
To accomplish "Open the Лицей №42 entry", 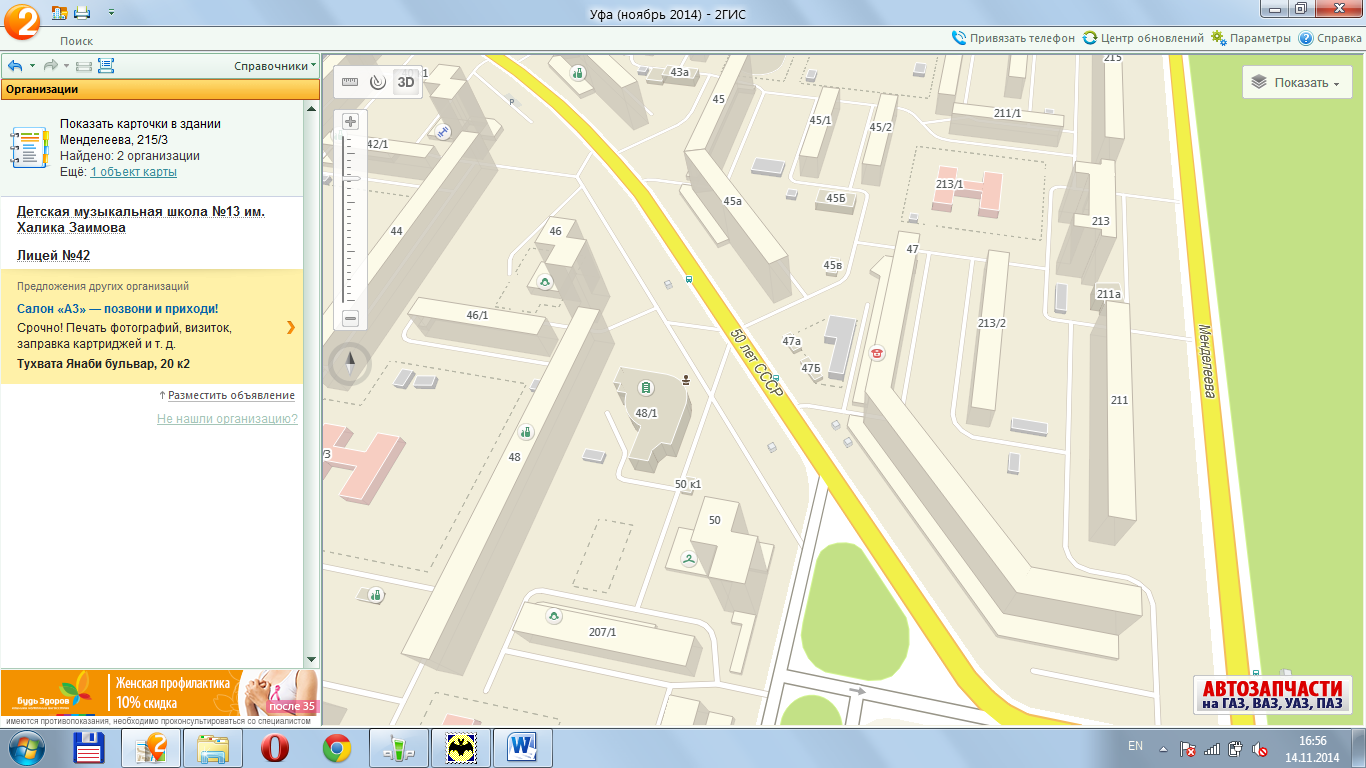I will coord(54,256).
